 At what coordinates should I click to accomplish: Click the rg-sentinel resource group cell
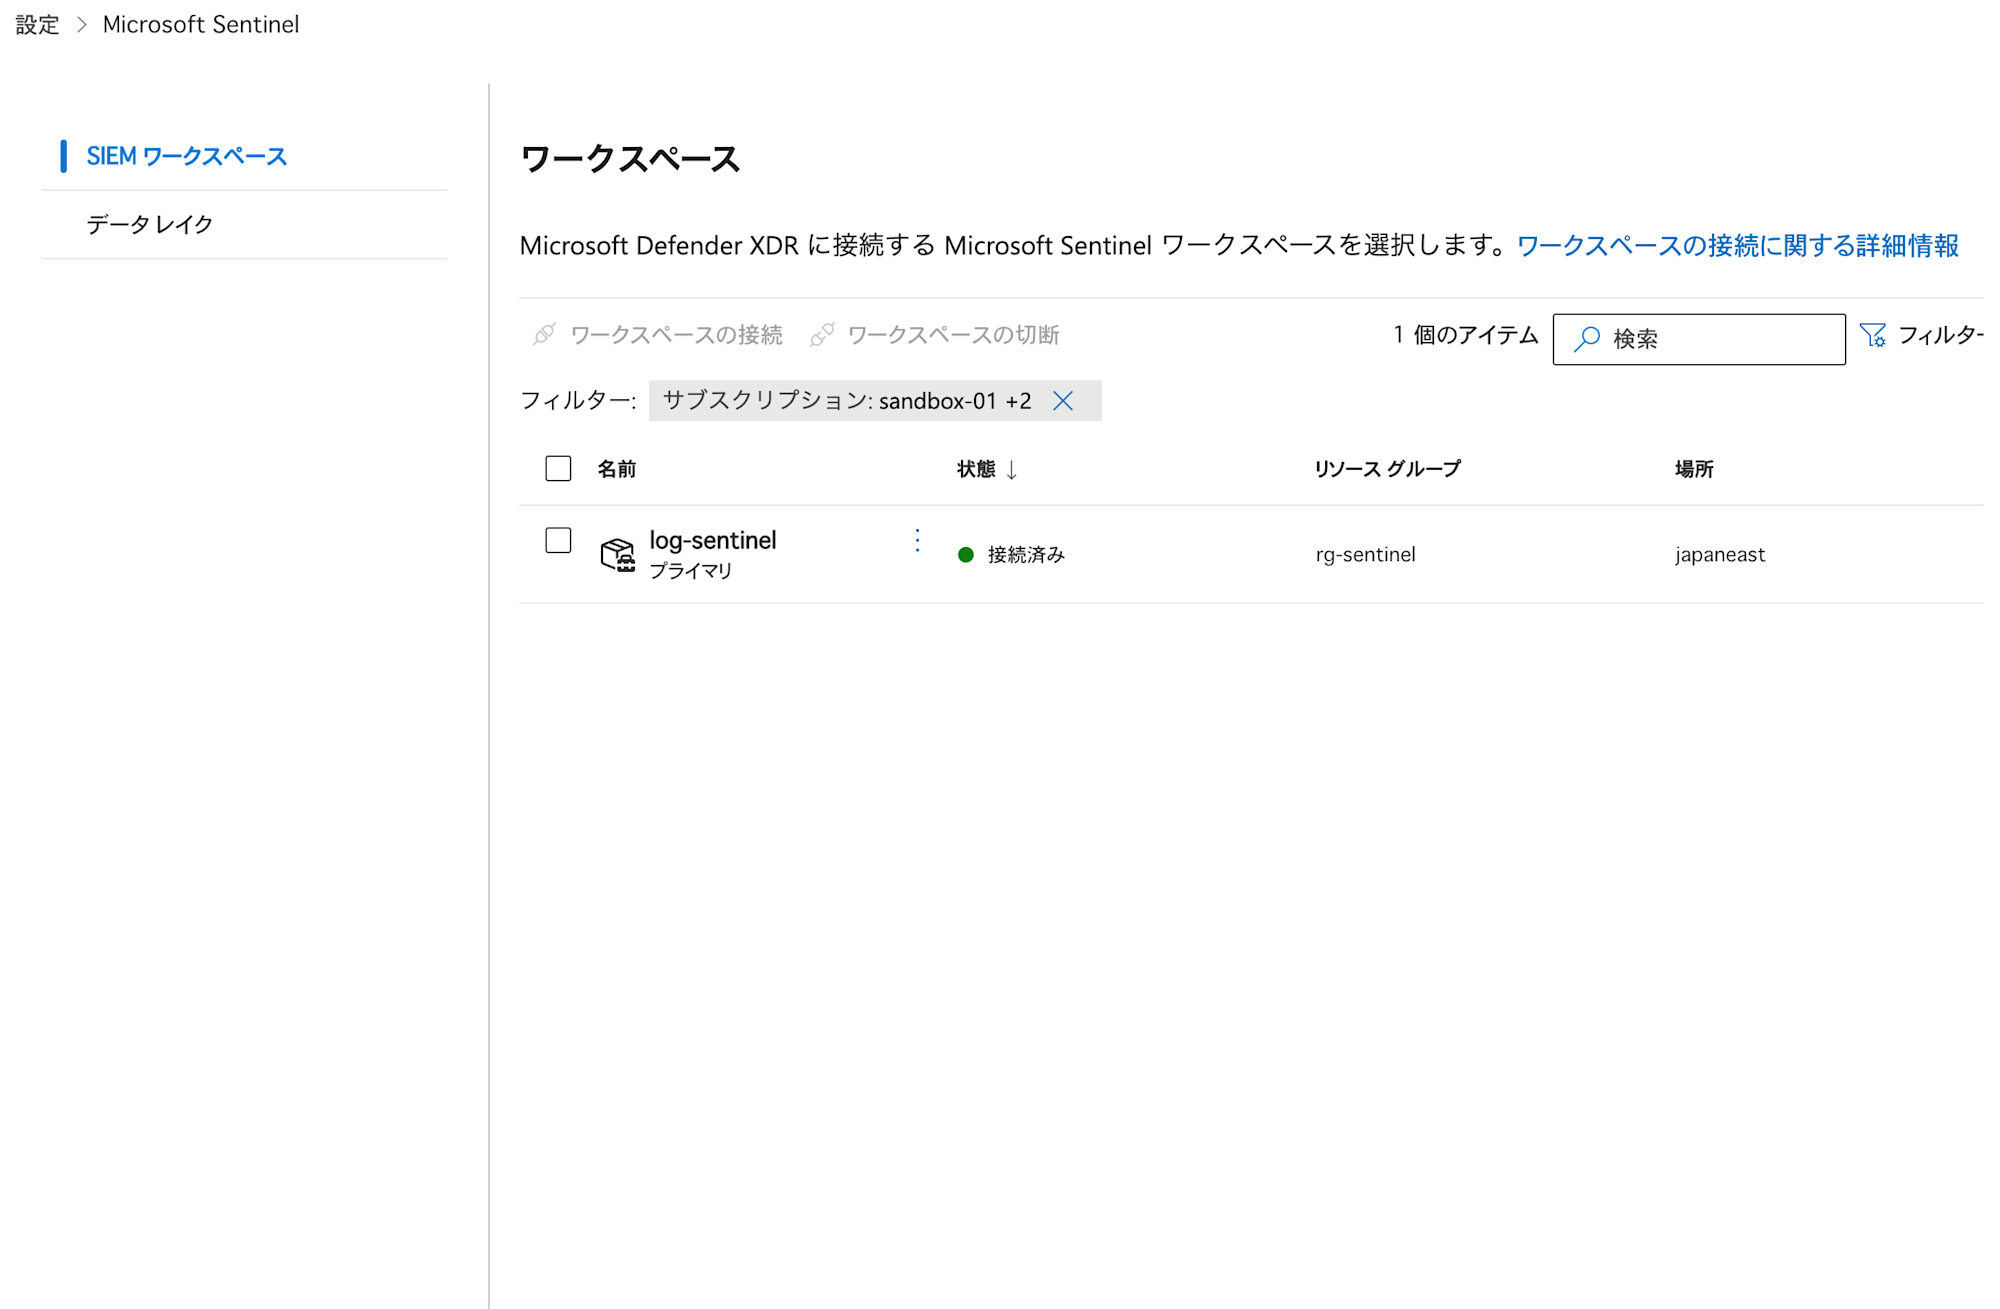(1365, 555)
